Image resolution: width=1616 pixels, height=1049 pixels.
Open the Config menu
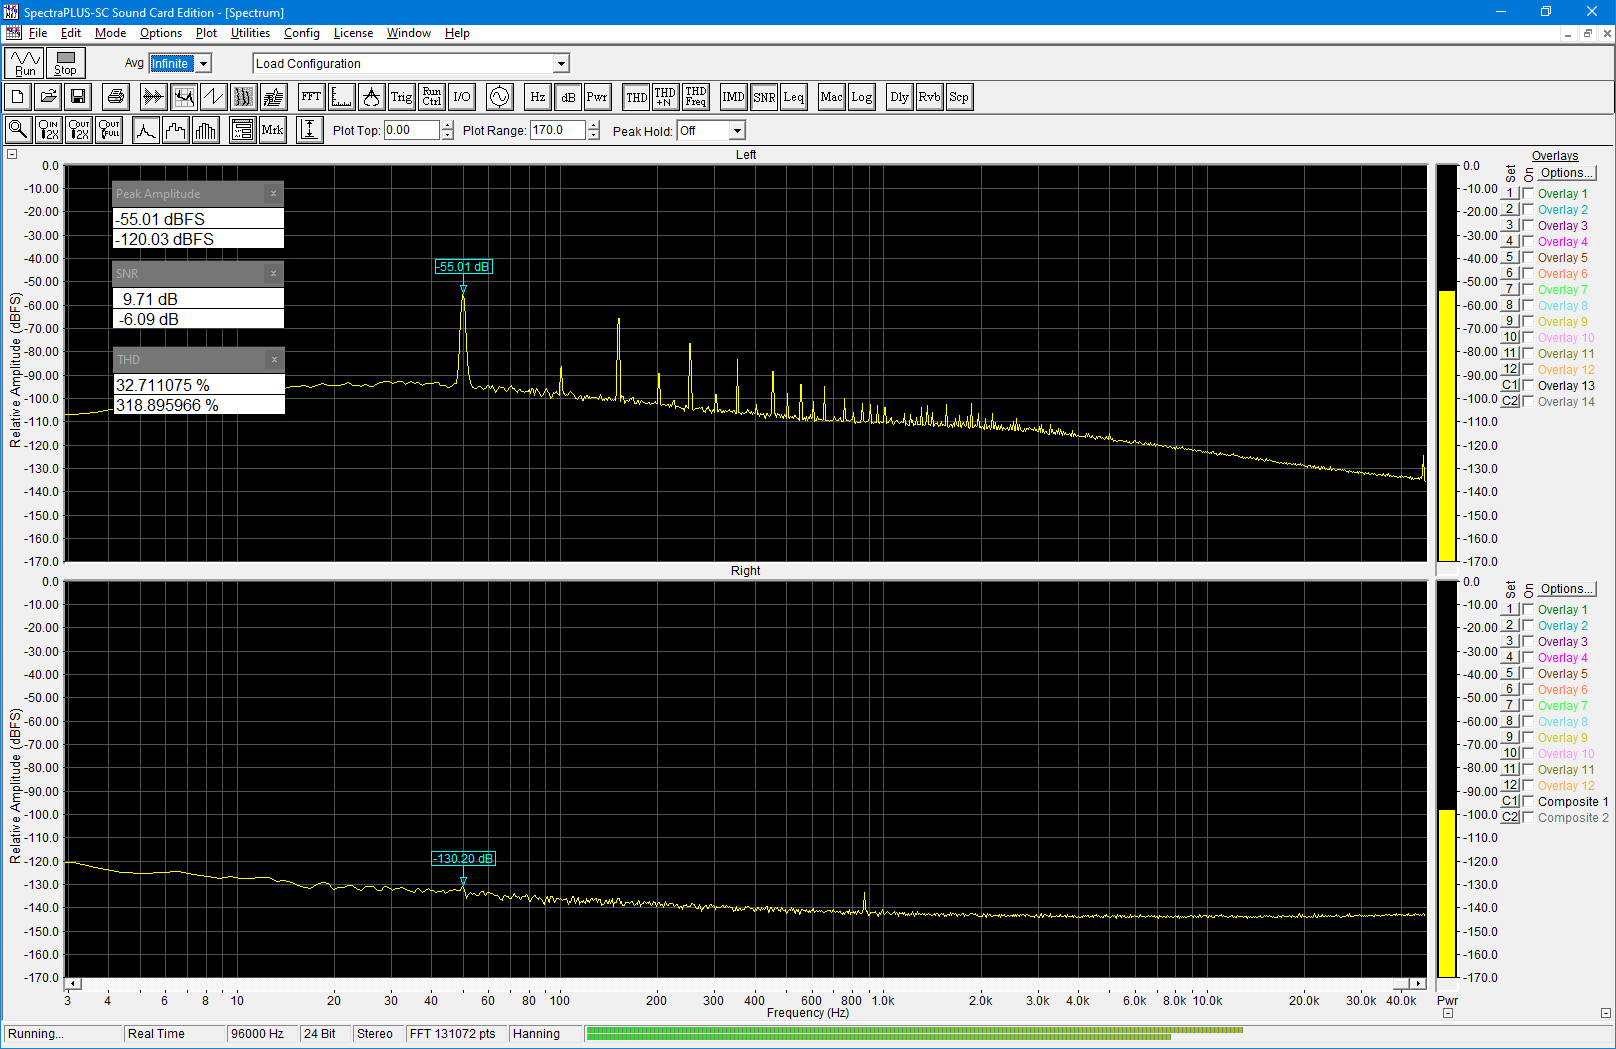pos(302,33)
